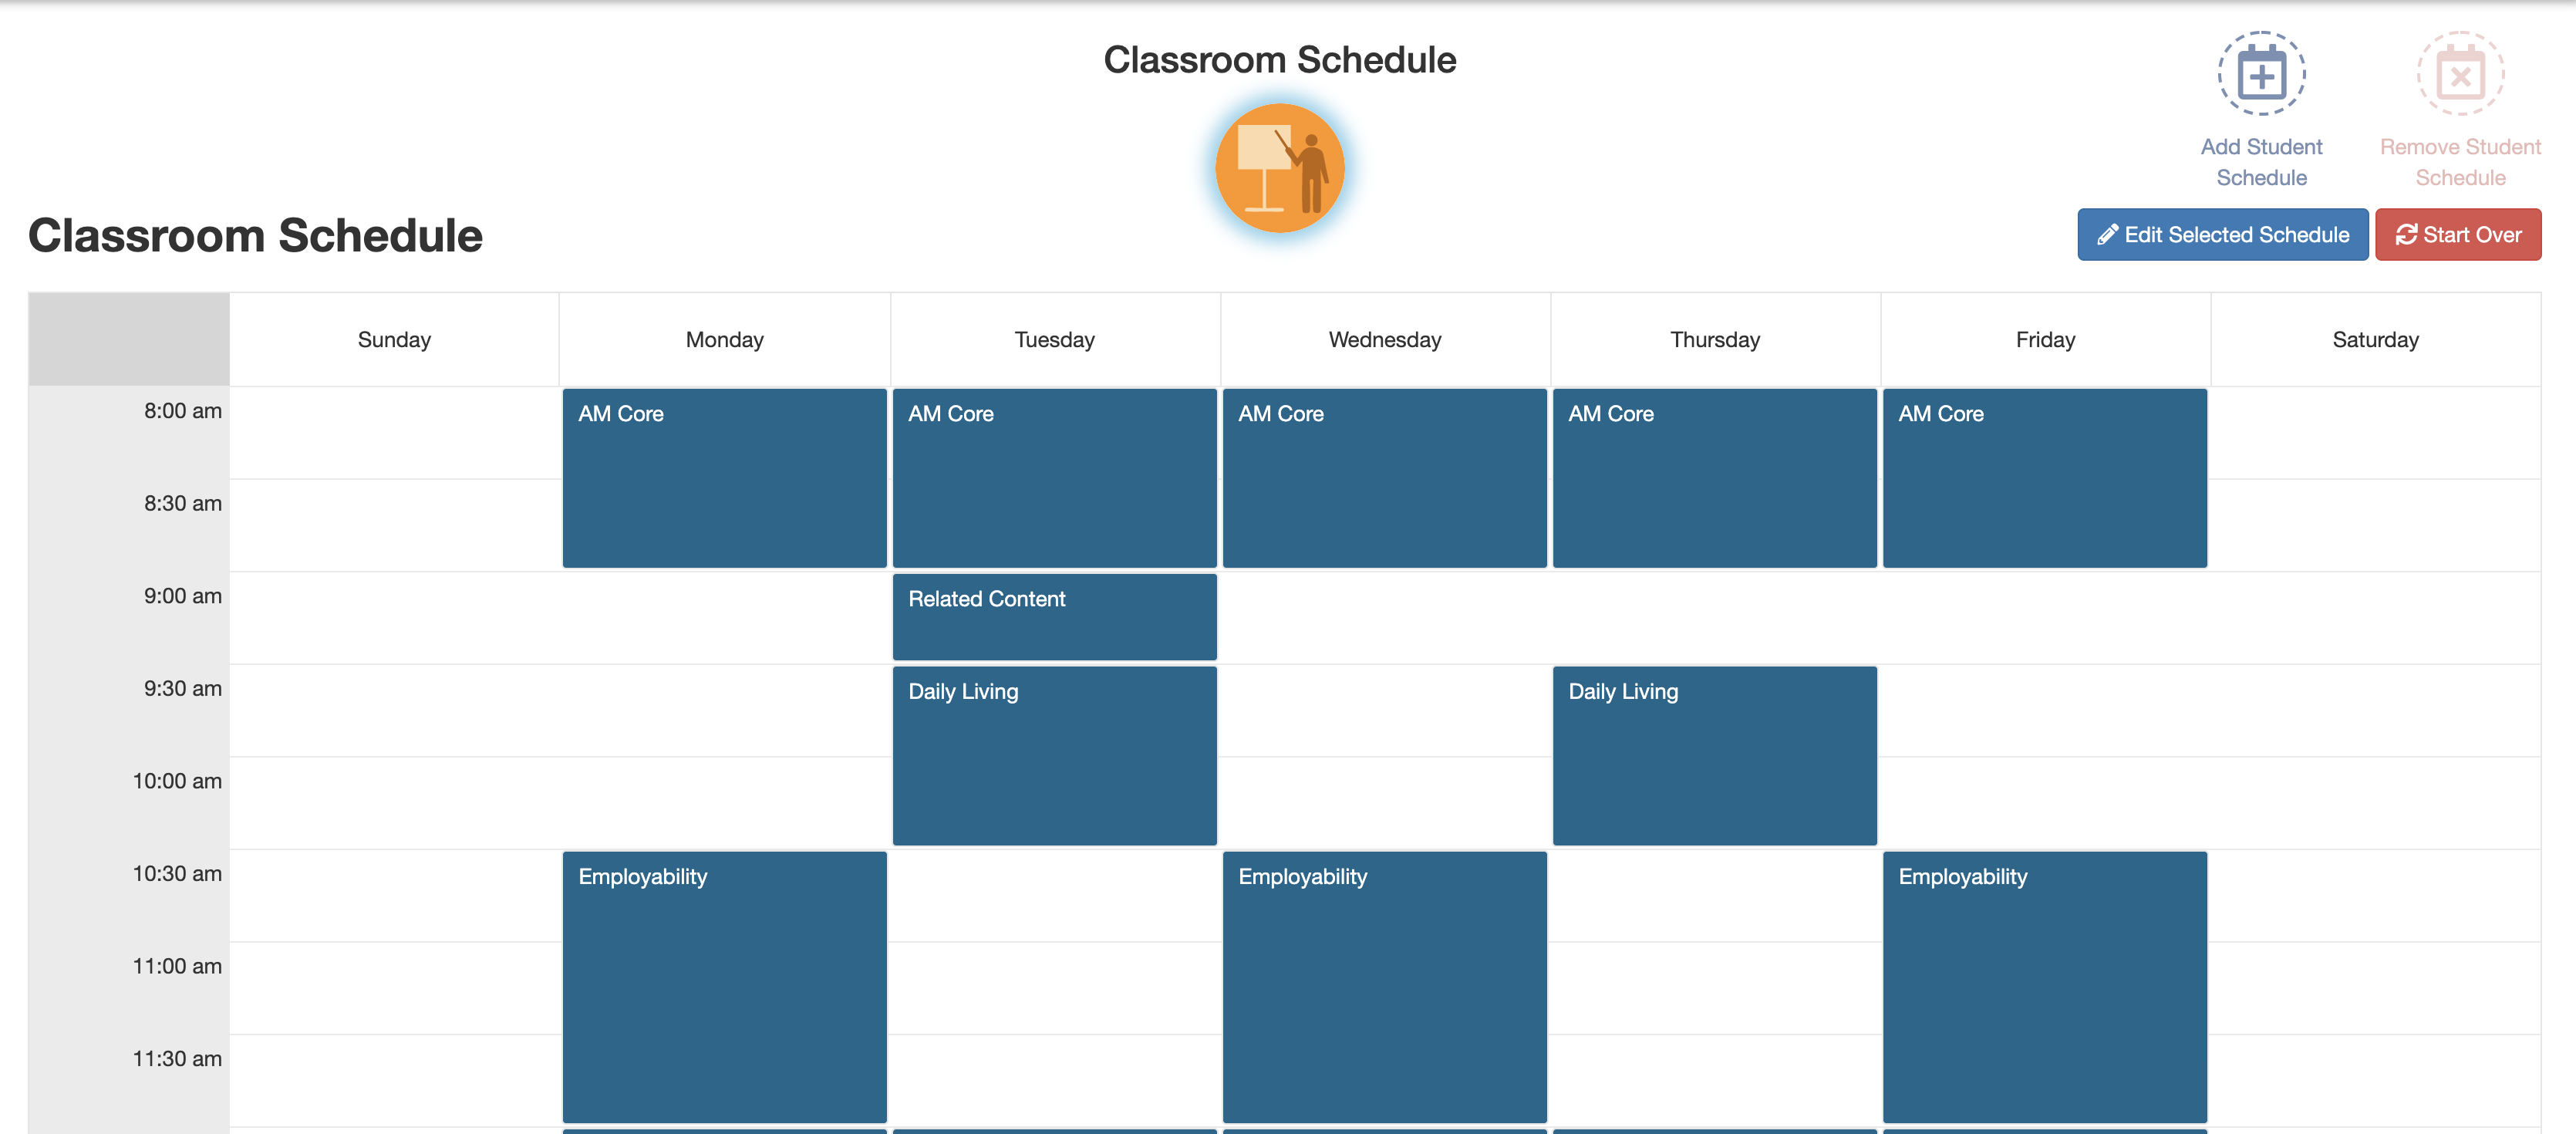Image resolution: width=2576 pixels, height=1134 pixels.
Task: Select Friday AM Core block
Action: (x=2044, y=478)
